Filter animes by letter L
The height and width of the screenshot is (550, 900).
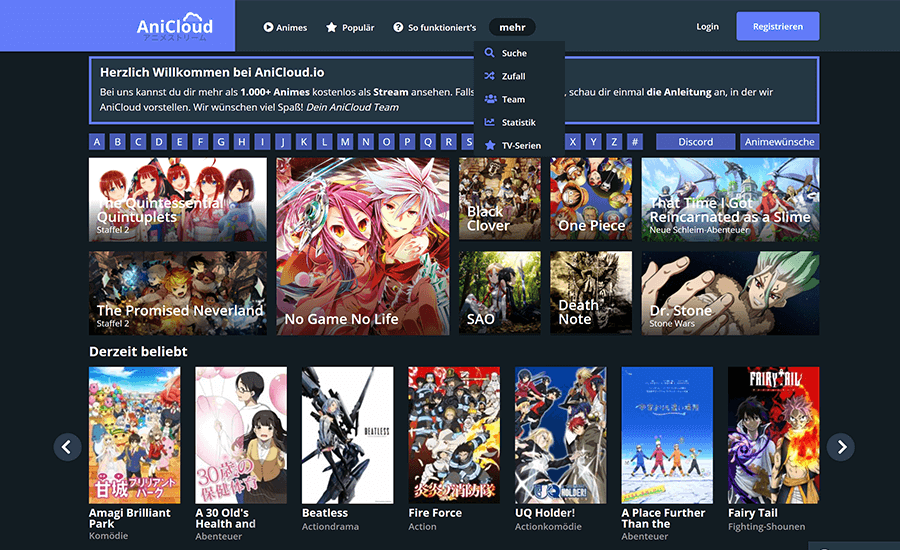click(x=324, y=142)
